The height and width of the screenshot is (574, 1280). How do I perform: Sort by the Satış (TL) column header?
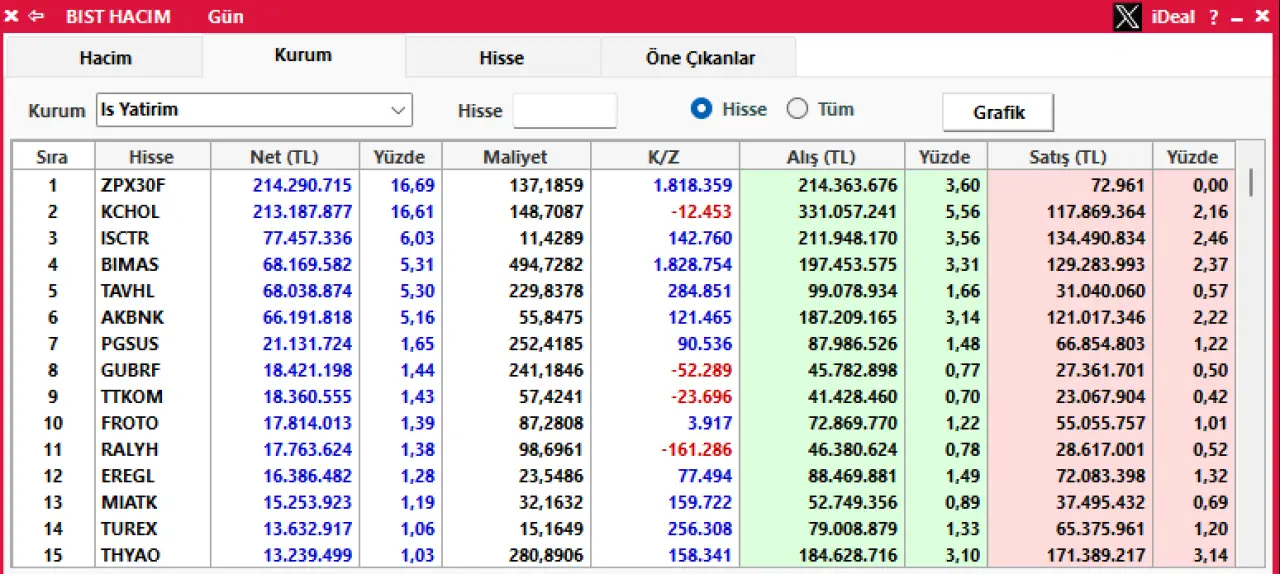[1069, 157]
